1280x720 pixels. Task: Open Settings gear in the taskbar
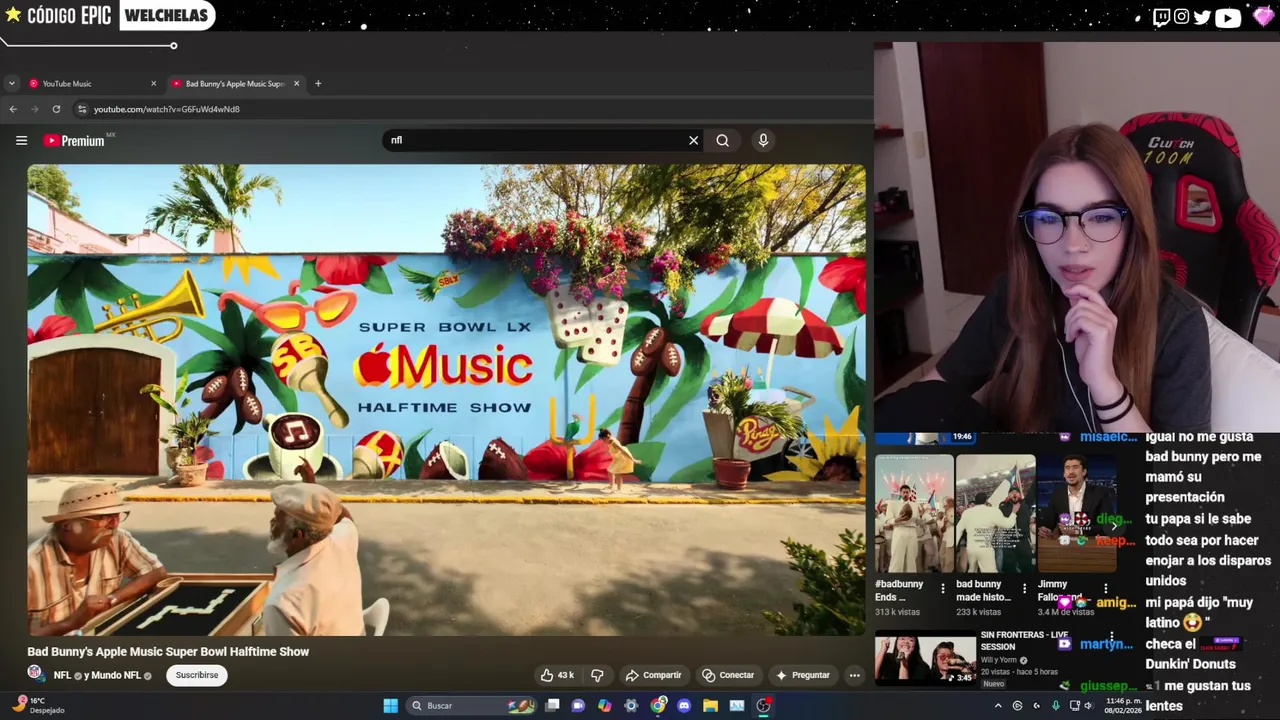(x=630, y=706)
